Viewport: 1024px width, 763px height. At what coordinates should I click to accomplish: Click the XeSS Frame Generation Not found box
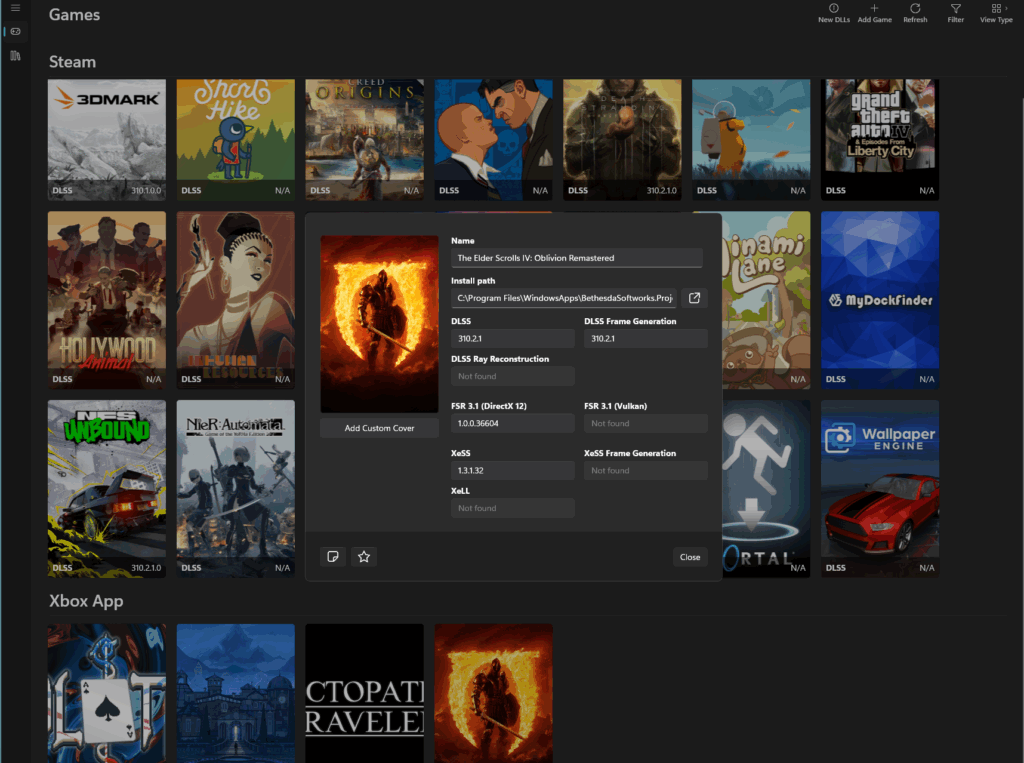pos(646,470)
